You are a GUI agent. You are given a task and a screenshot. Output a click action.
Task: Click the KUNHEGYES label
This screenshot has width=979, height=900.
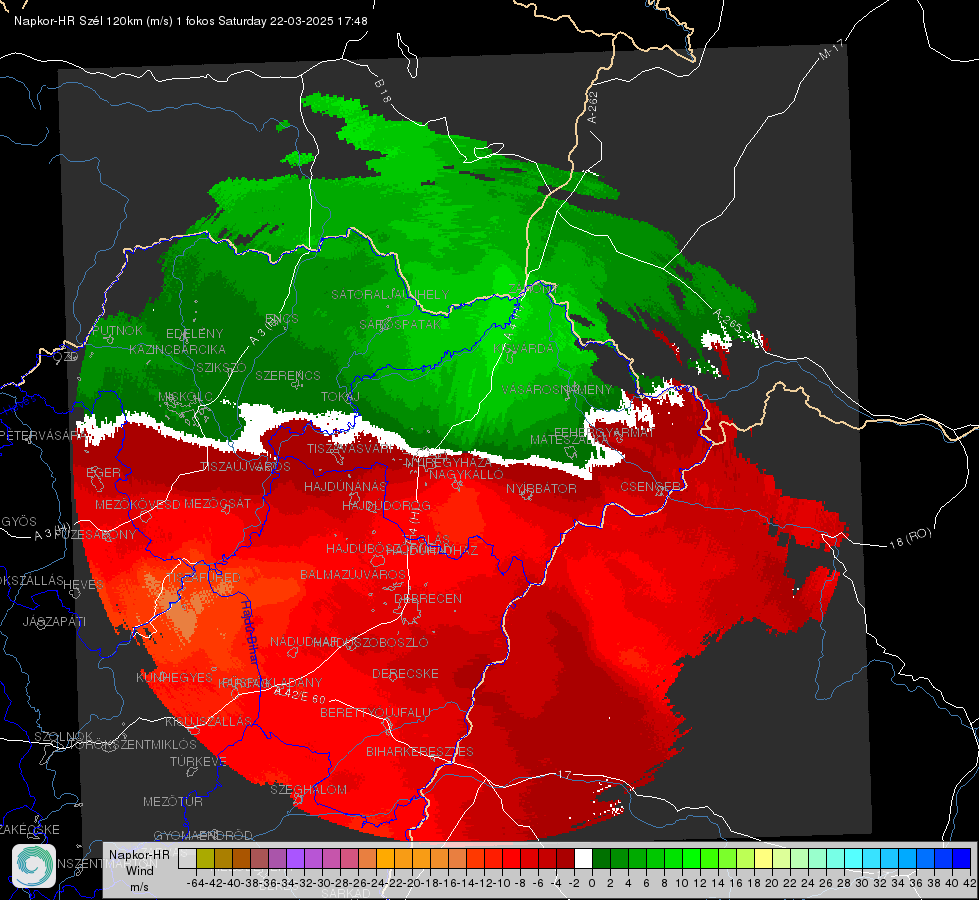(174, 678)
